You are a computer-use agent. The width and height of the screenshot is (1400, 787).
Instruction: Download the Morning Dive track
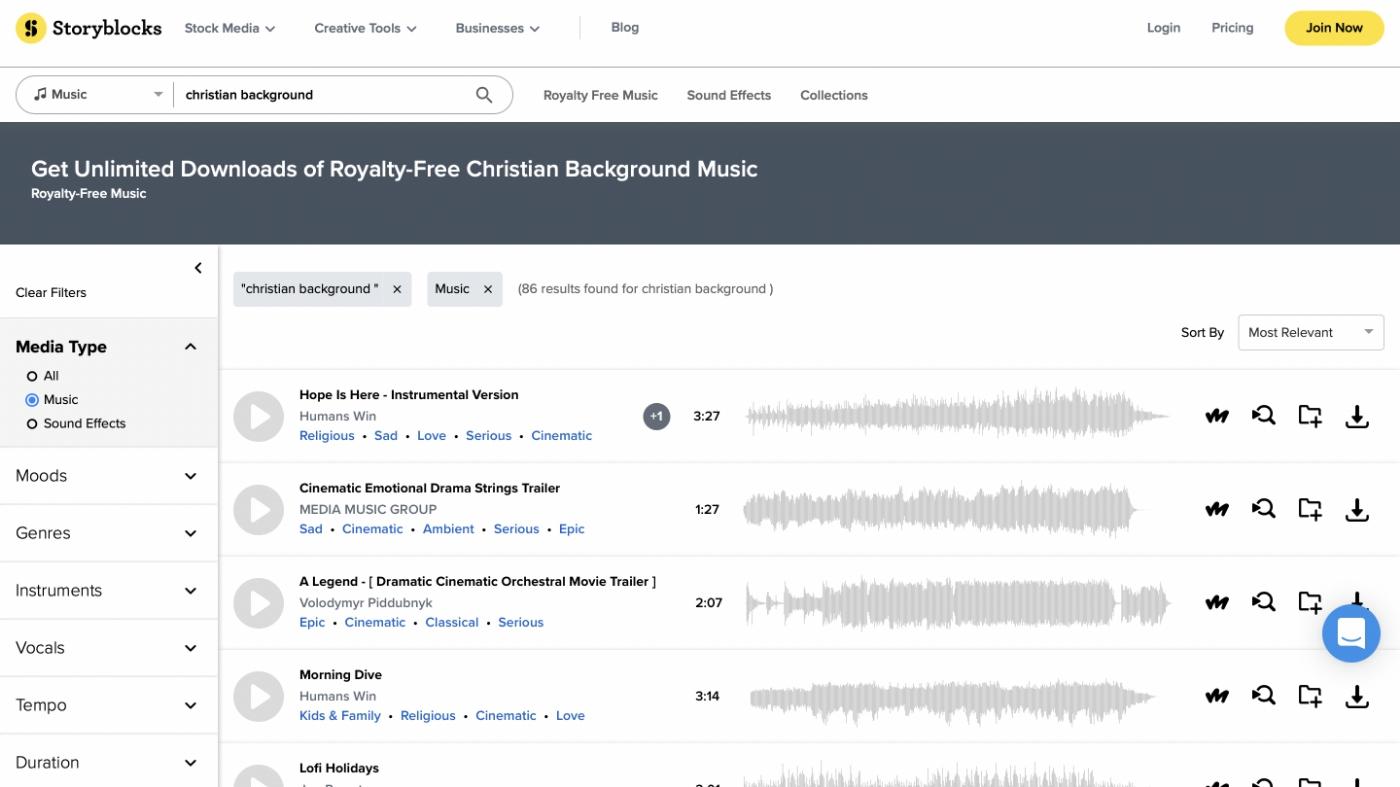point(1357,696)
